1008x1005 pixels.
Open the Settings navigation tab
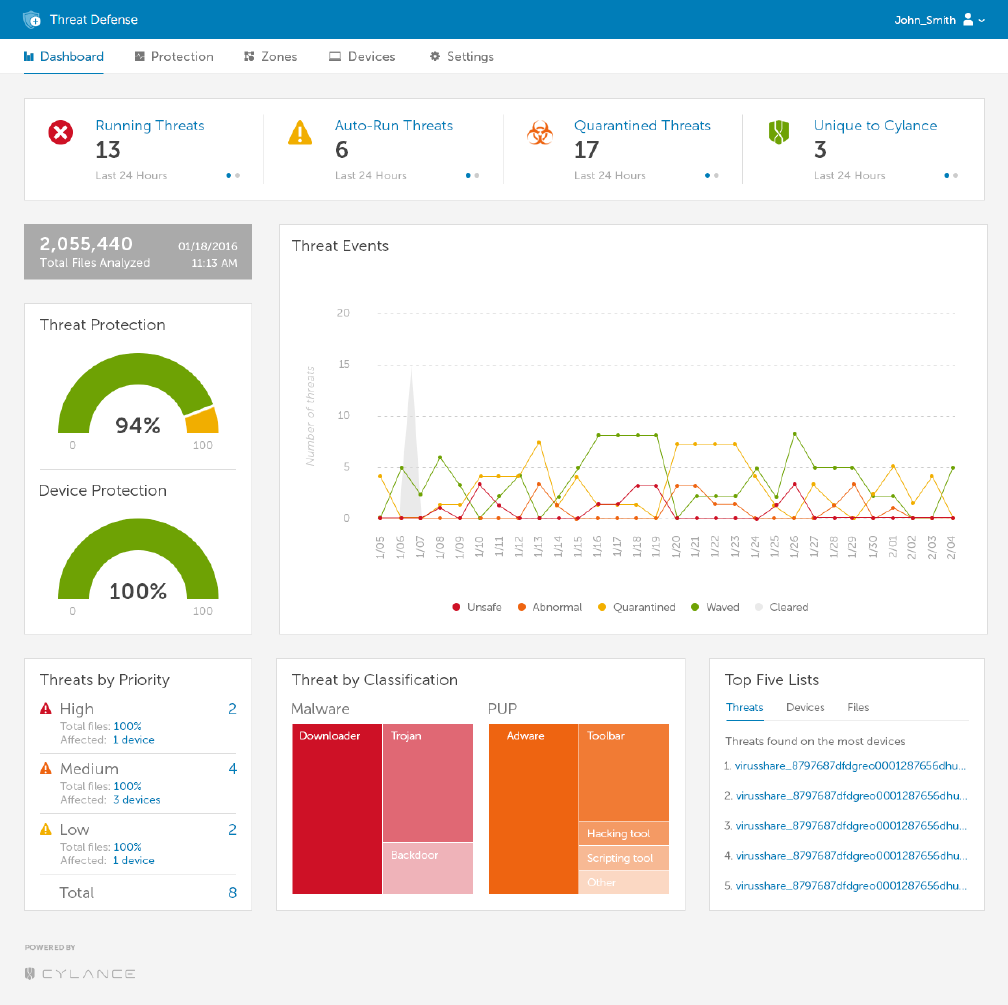tap(462, 57)
